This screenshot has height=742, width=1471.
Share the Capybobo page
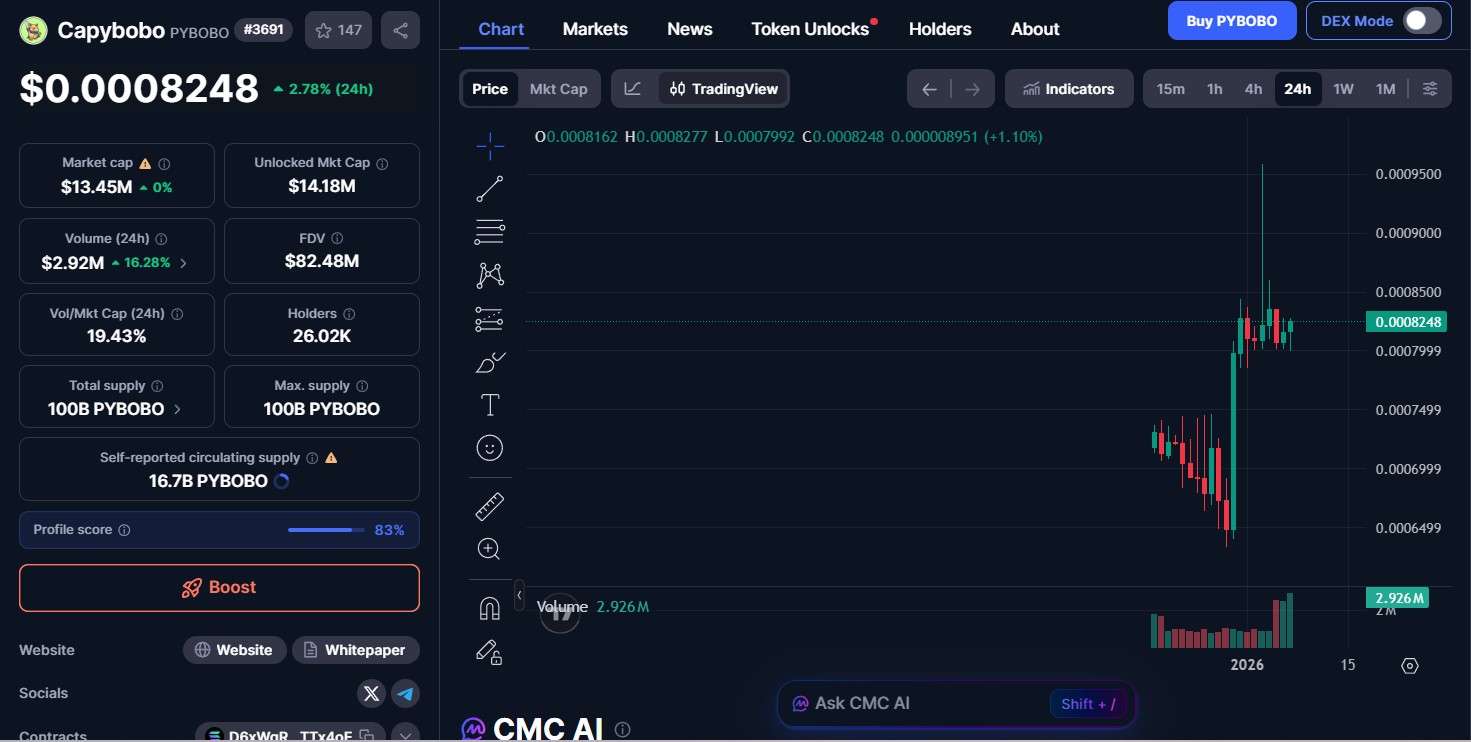pyautogui.click(x=401, y=30)
